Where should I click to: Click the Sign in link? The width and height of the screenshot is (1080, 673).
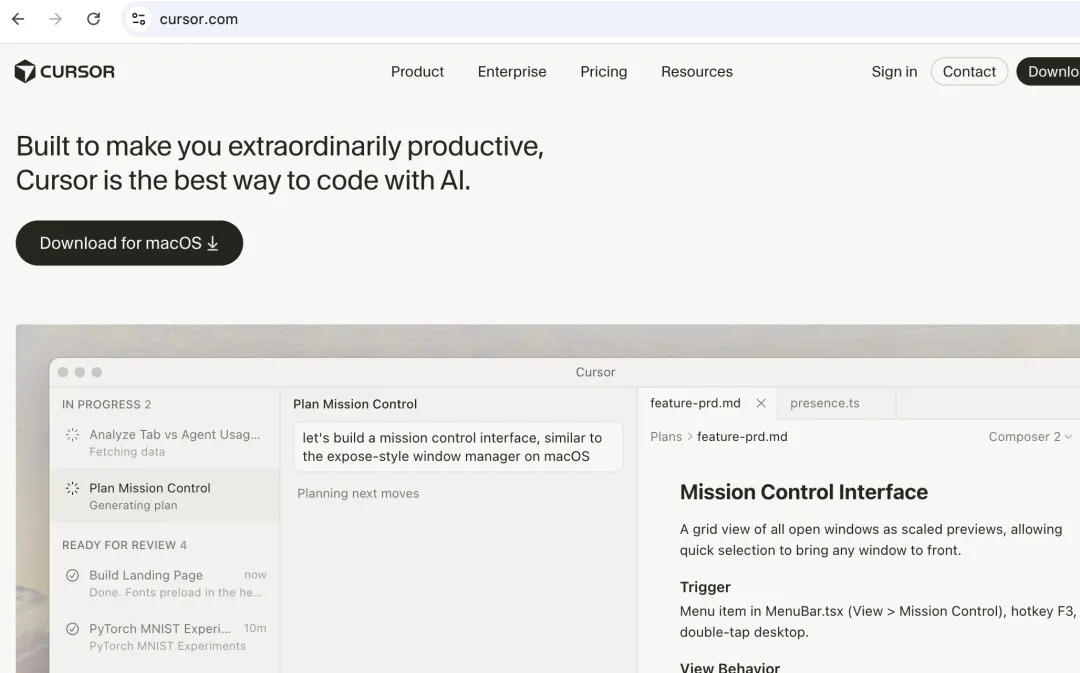(x=894, y=72)
